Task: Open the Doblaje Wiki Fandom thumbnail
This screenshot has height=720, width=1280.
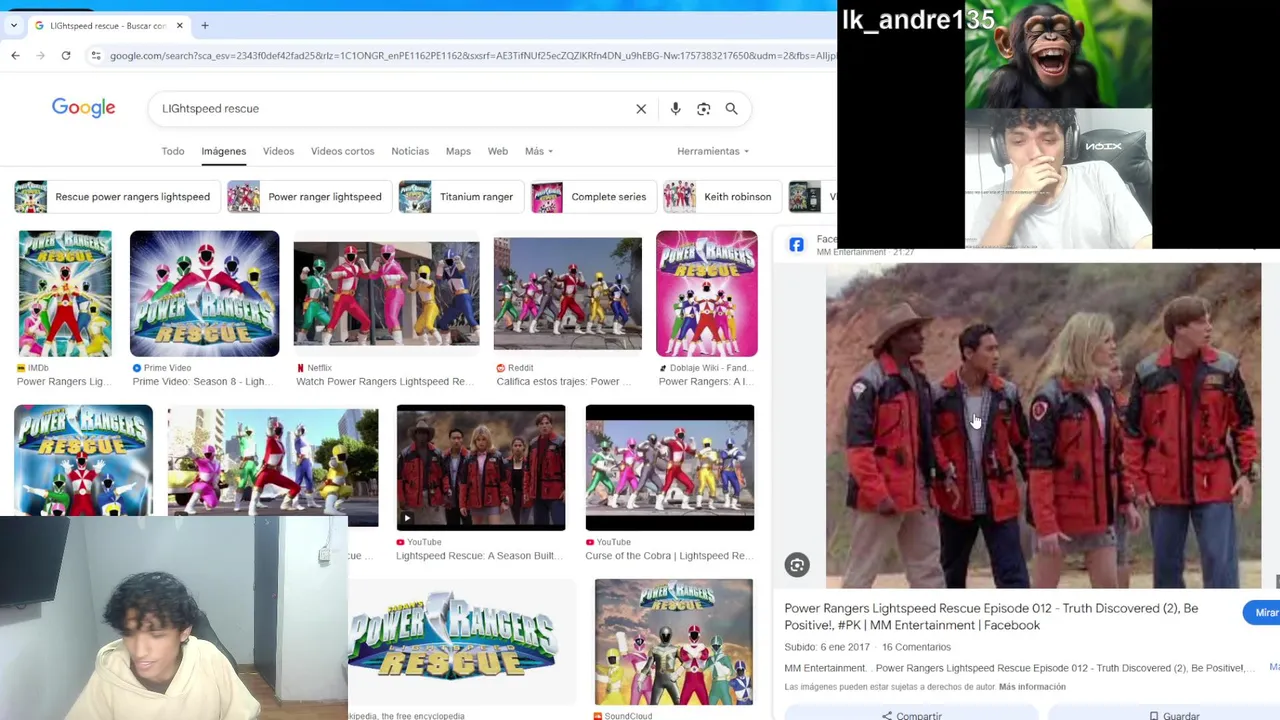Action: 707,293
